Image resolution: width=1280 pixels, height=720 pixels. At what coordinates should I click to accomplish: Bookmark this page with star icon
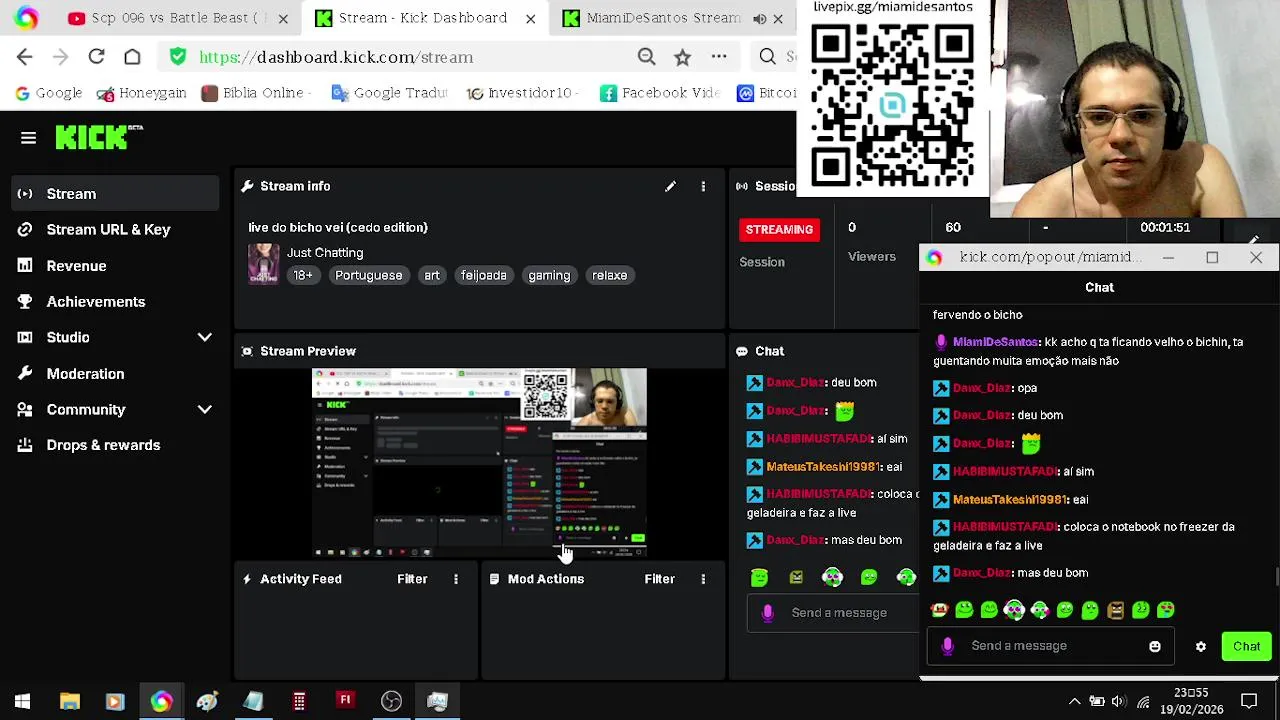682,57
